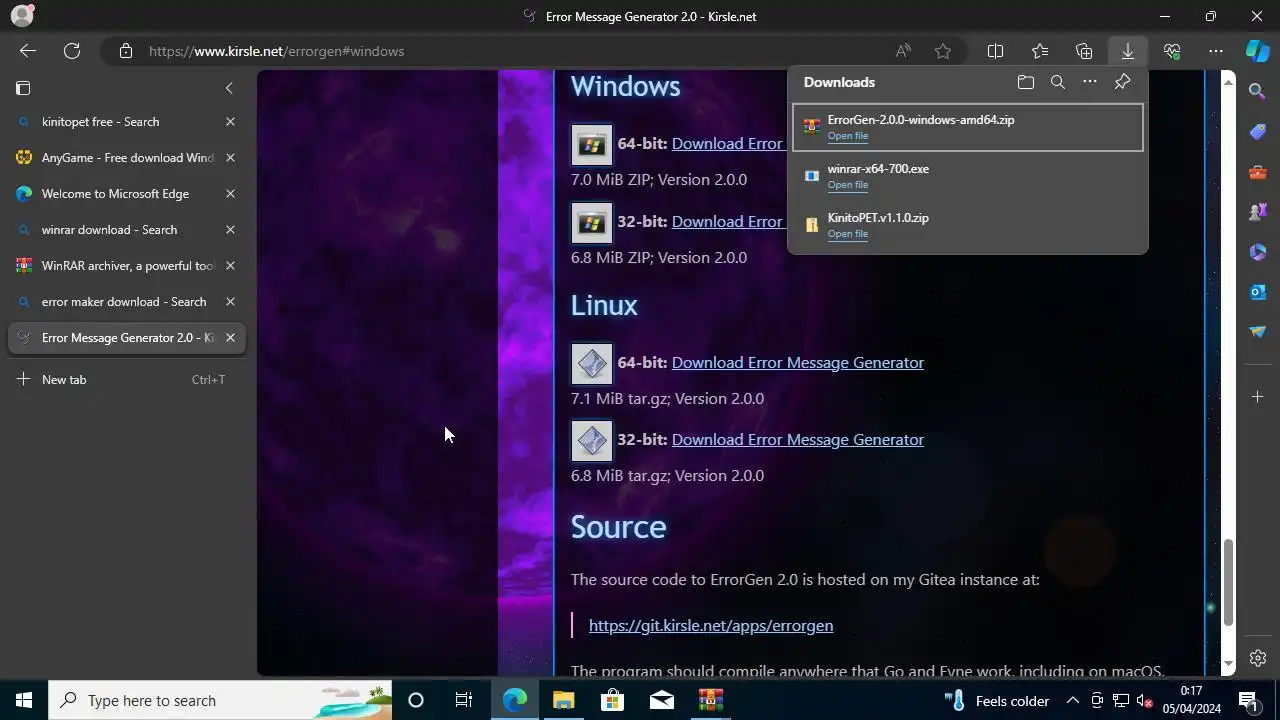
Task: Click the Linux 64-bit Download Error Message Generator link
Action: 797,362
